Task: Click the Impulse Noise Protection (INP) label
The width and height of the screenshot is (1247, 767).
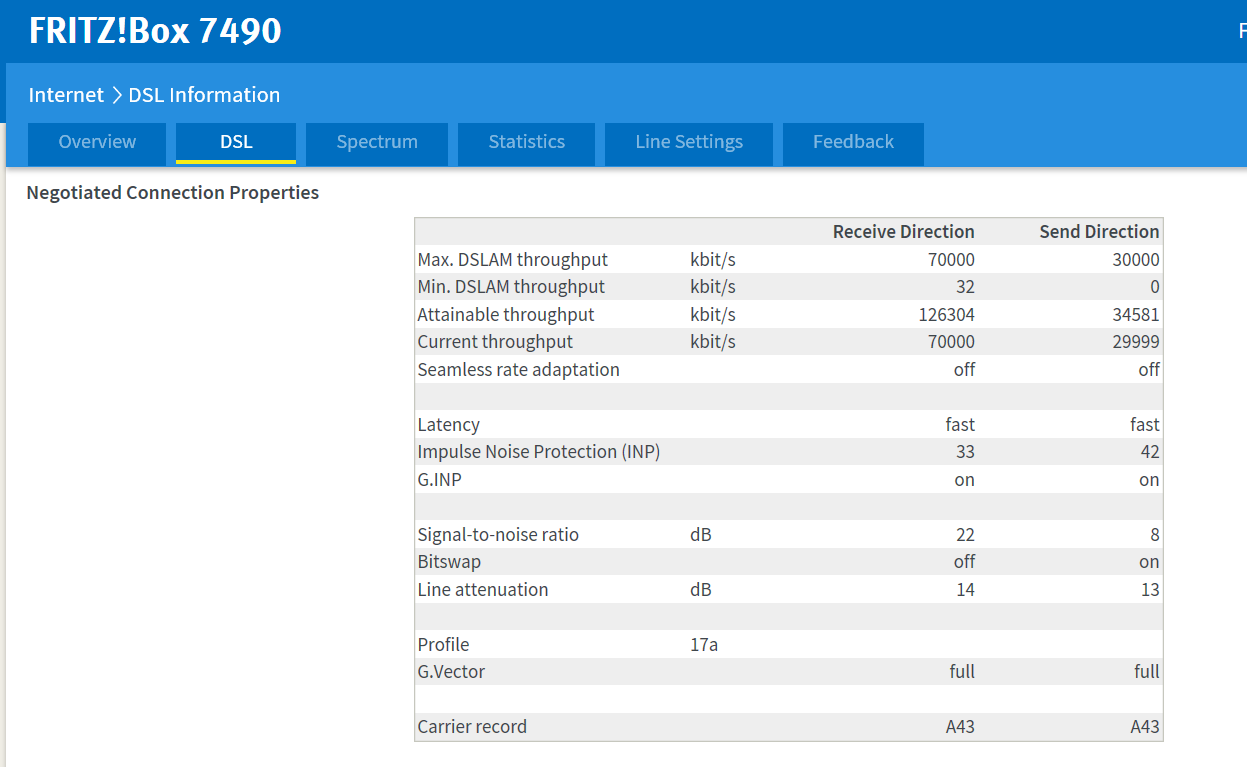Action: click(x=538, y=452)
